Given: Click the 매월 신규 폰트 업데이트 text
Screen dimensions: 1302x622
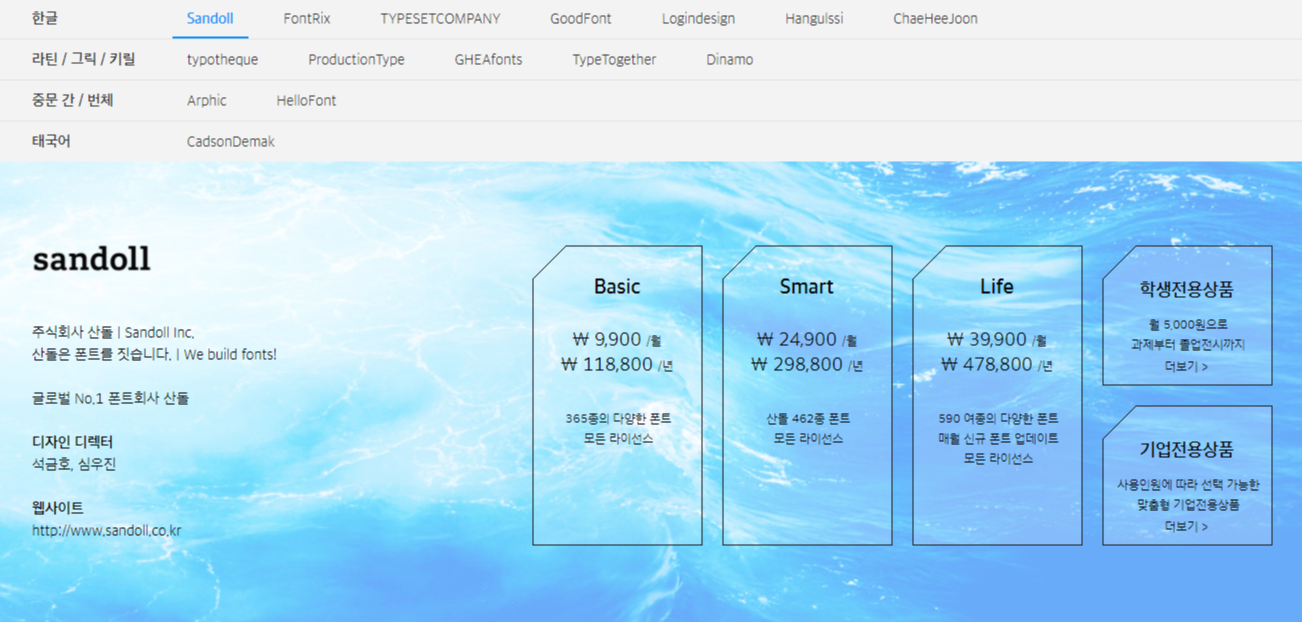Looking at the screenshot, I should pos(998,439).
